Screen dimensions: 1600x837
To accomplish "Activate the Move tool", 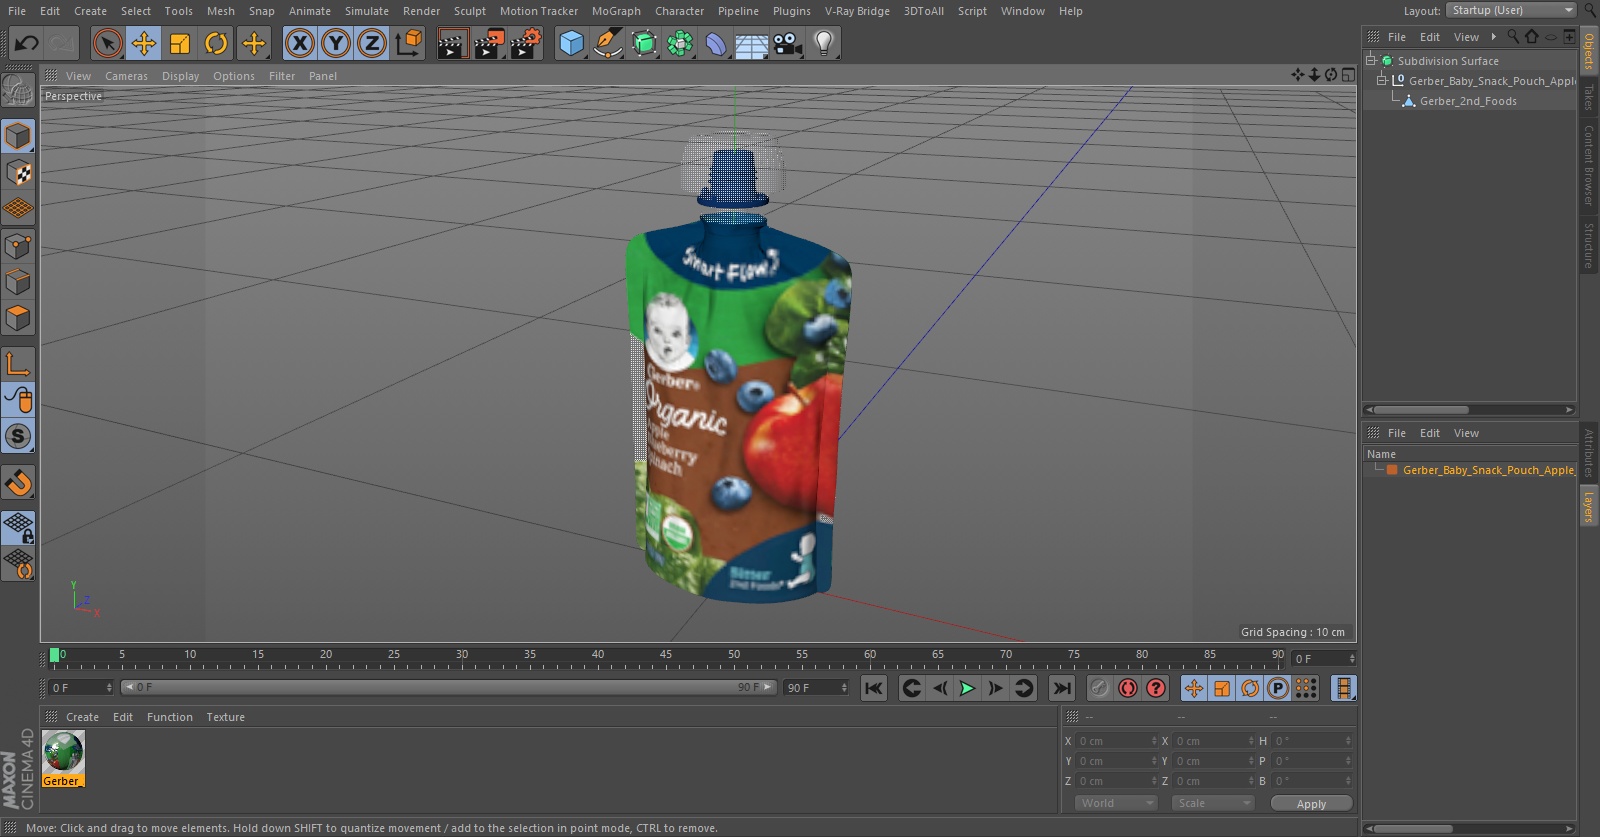I will point(144,43).
